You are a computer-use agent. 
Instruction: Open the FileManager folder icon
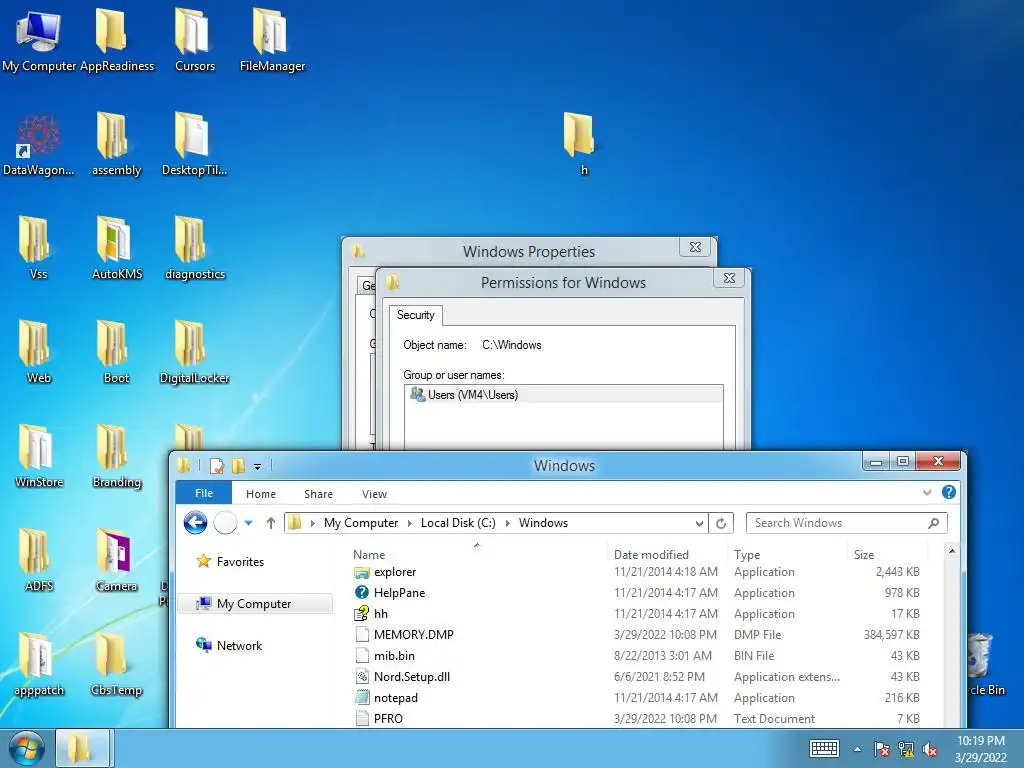tap(272, 39)
